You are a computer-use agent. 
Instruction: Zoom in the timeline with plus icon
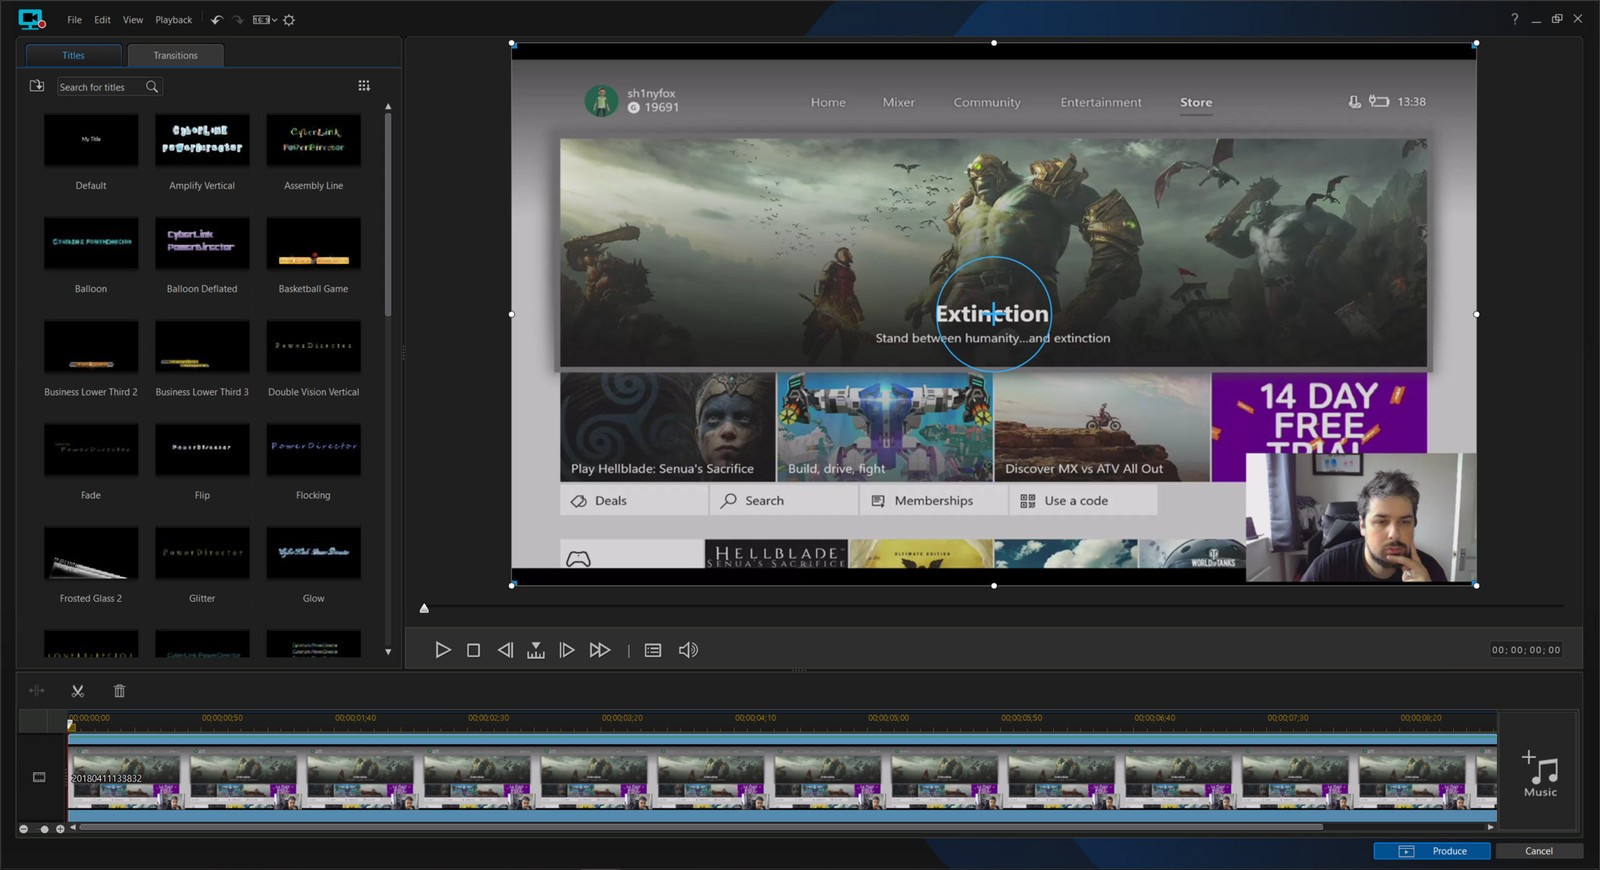pos(60,829)
